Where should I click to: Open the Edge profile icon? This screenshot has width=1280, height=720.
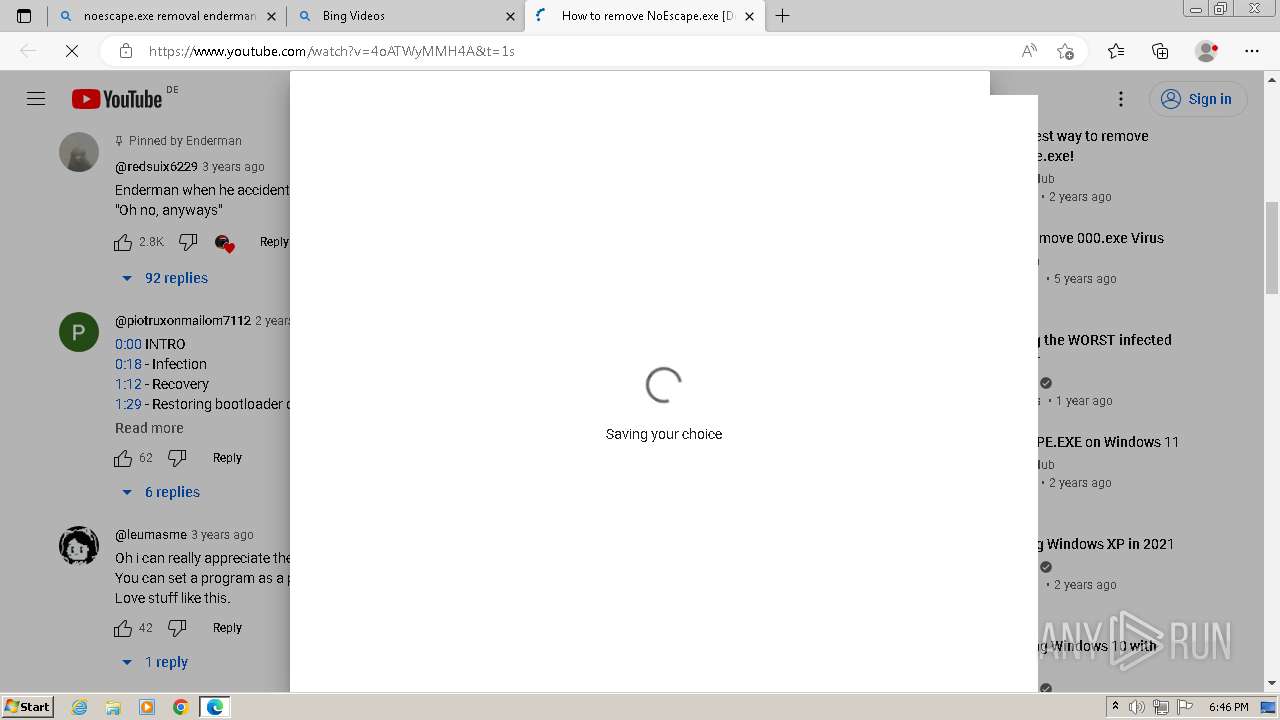(x=1207, y=51)
